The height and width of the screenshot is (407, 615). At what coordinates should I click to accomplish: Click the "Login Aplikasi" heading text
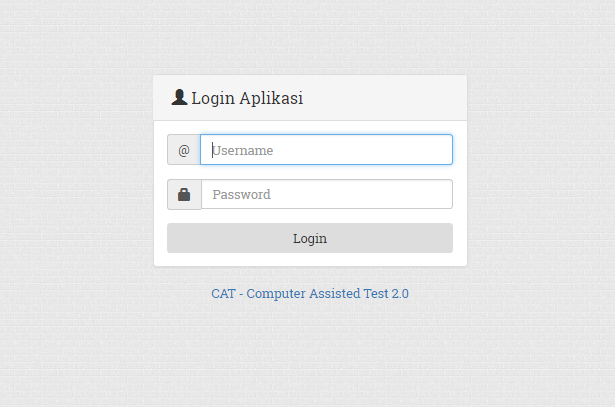[x=247, y=98]
